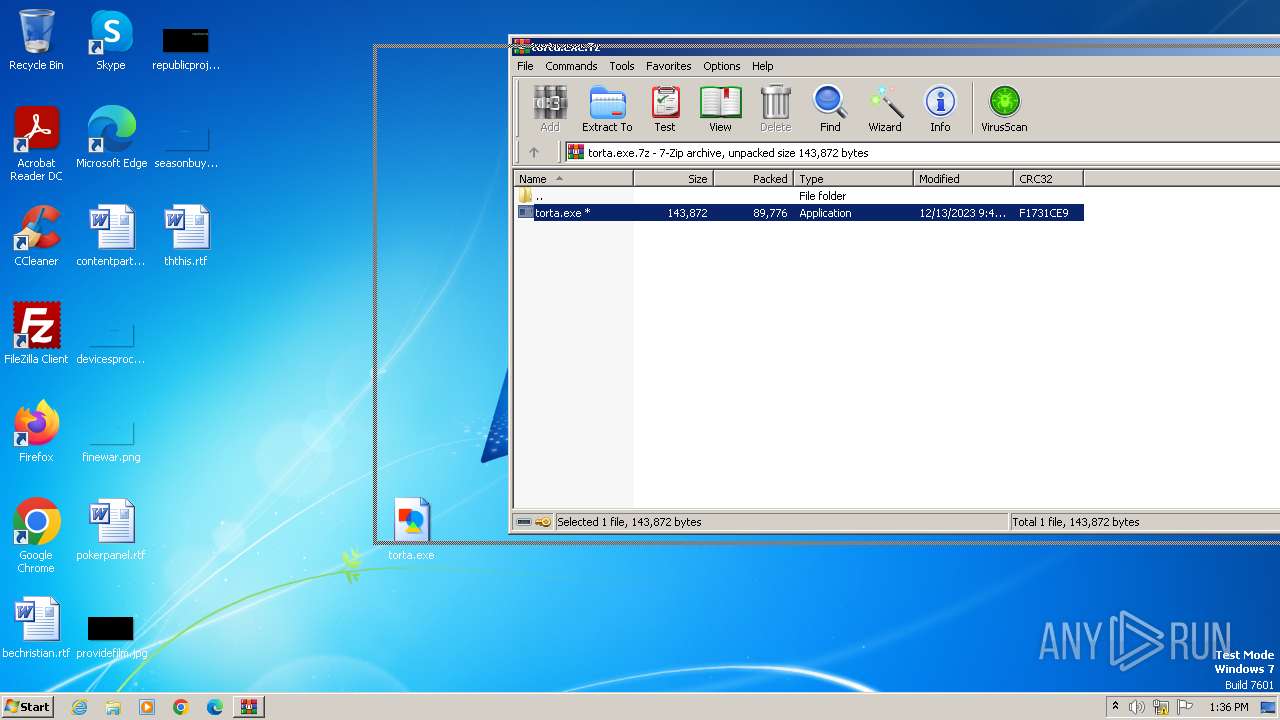Sort file list by Packed column

pos(753,179)
